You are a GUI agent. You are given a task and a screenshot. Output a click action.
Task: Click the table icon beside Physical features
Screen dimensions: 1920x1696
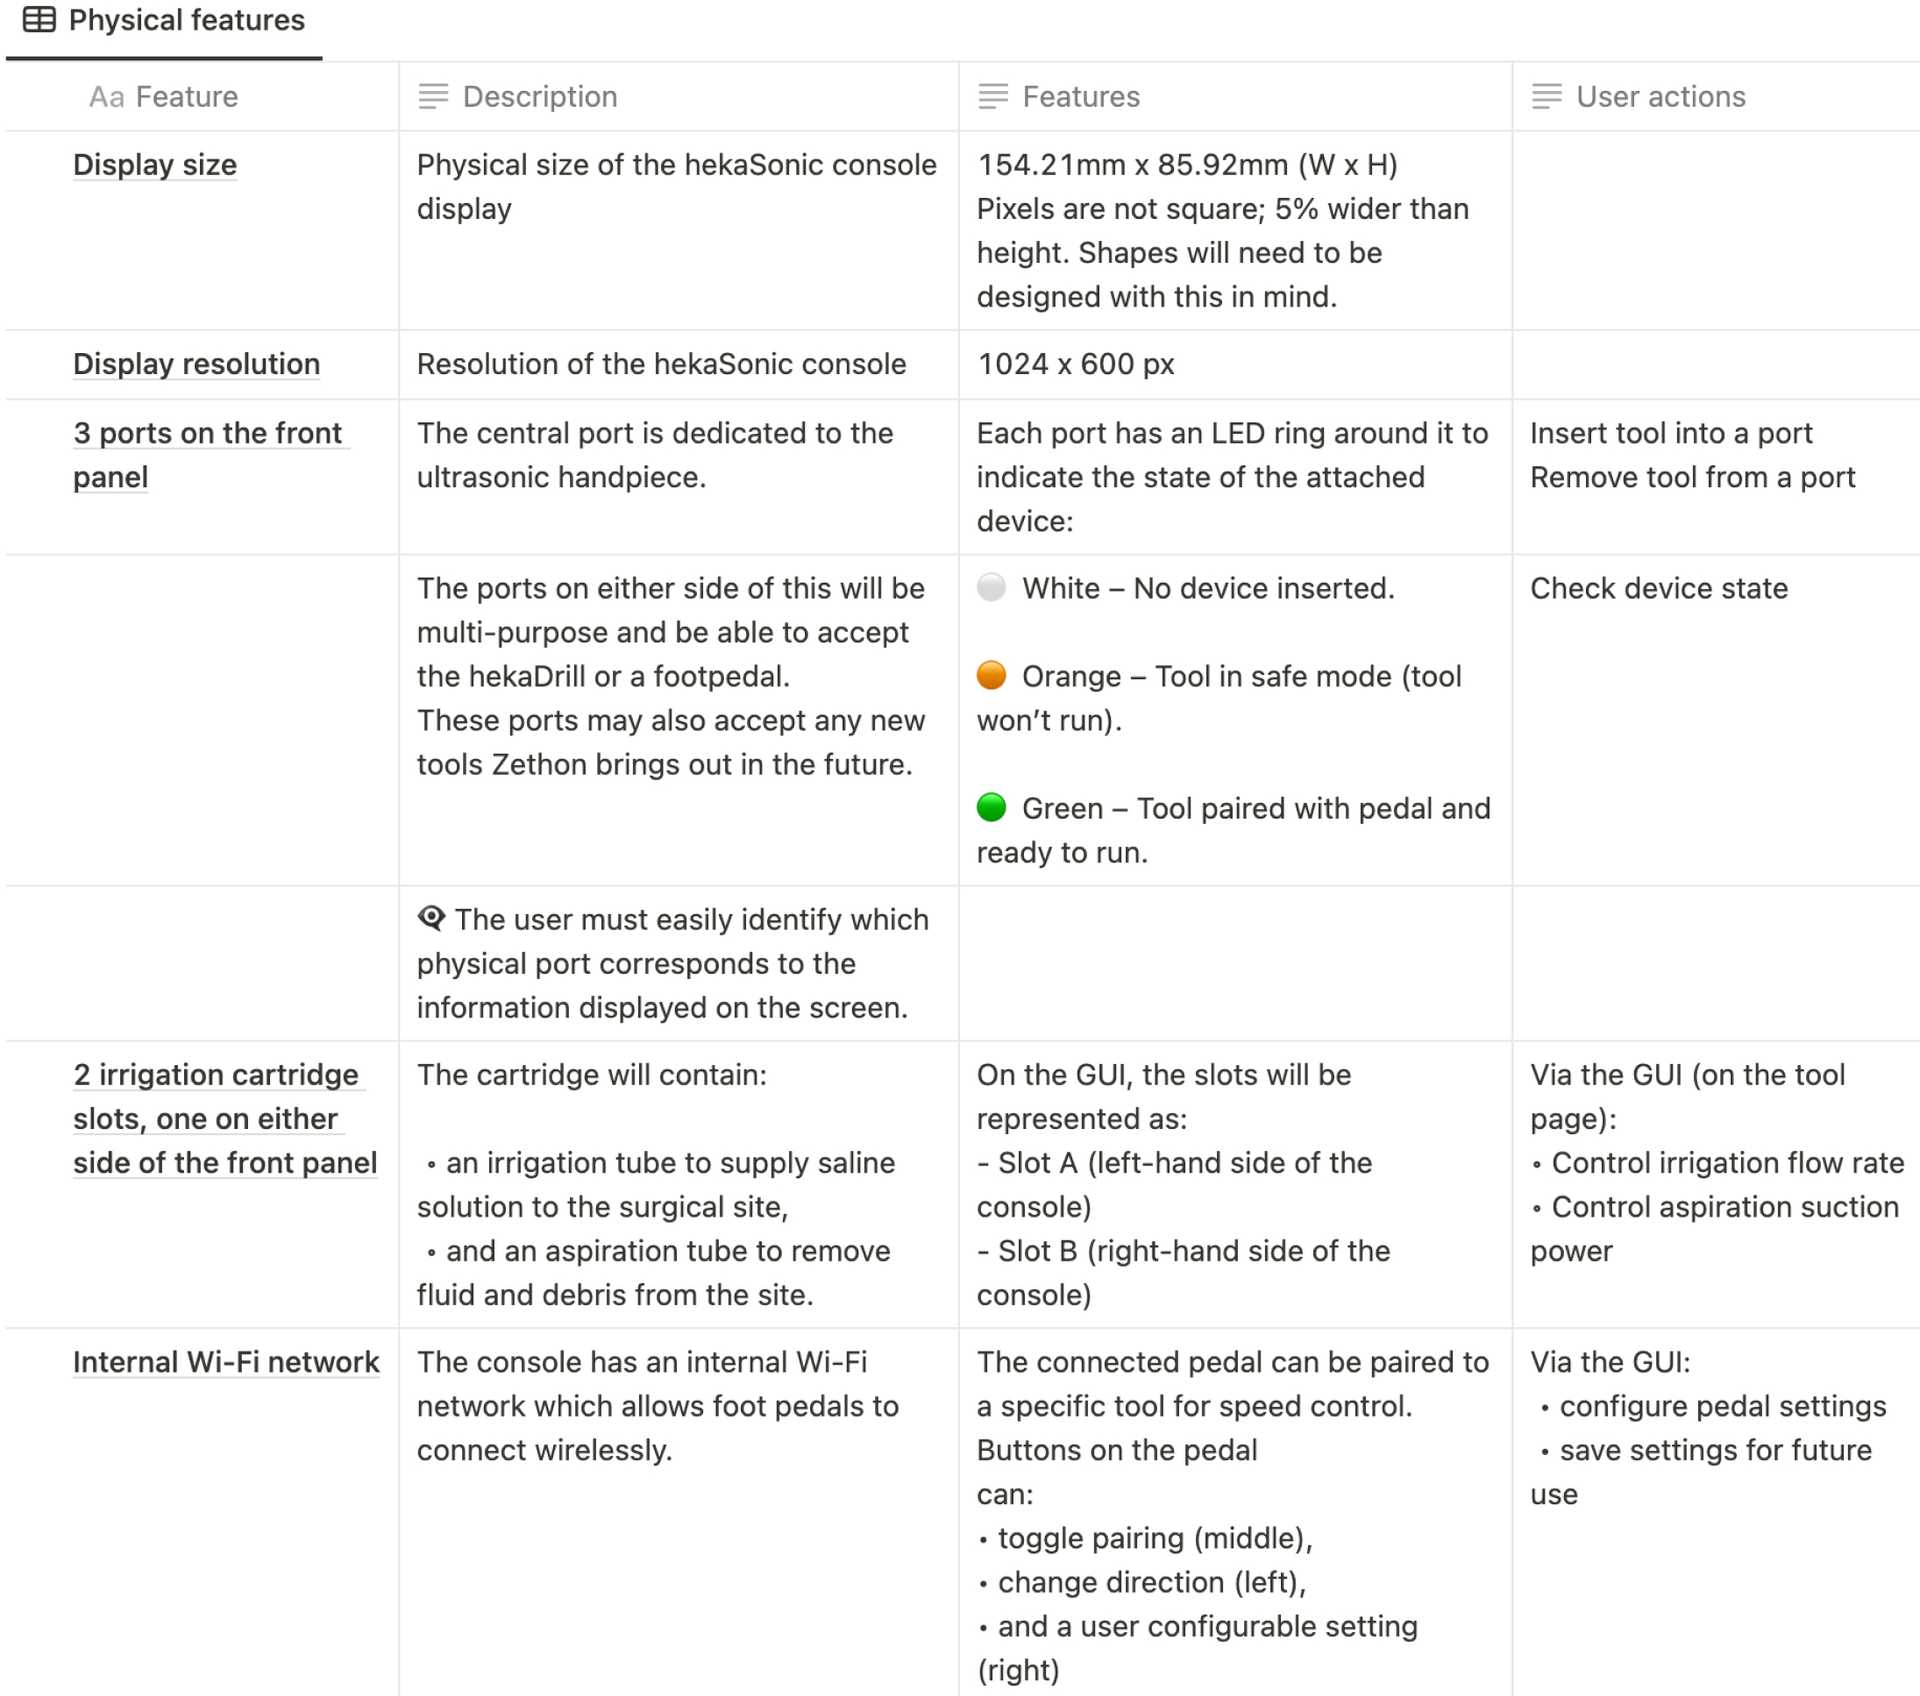click(x=39, y=20)
